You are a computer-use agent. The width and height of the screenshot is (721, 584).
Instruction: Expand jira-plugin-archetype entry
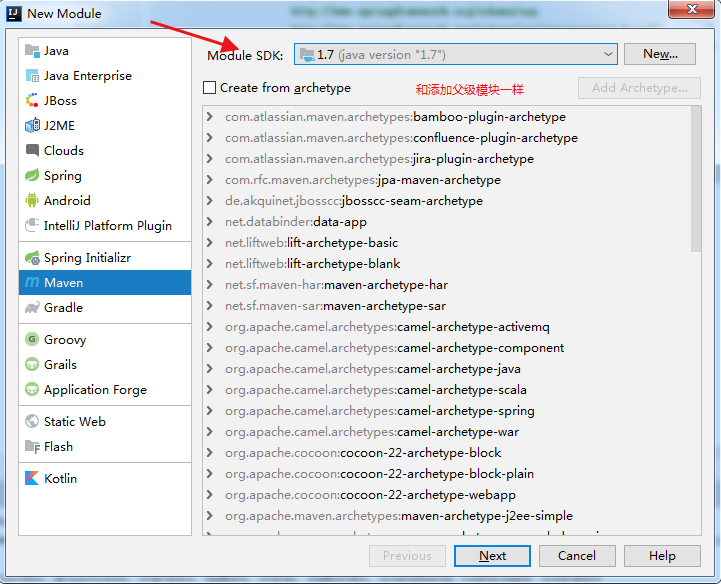210,159
